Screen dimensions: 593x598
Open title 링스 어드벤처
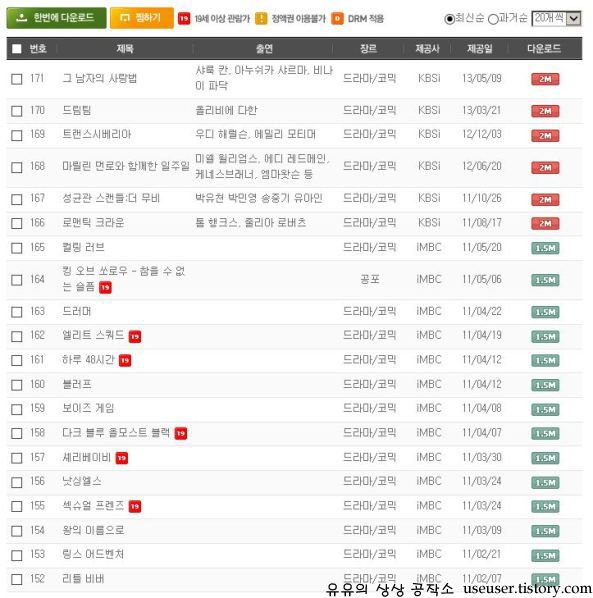[93, 555]
